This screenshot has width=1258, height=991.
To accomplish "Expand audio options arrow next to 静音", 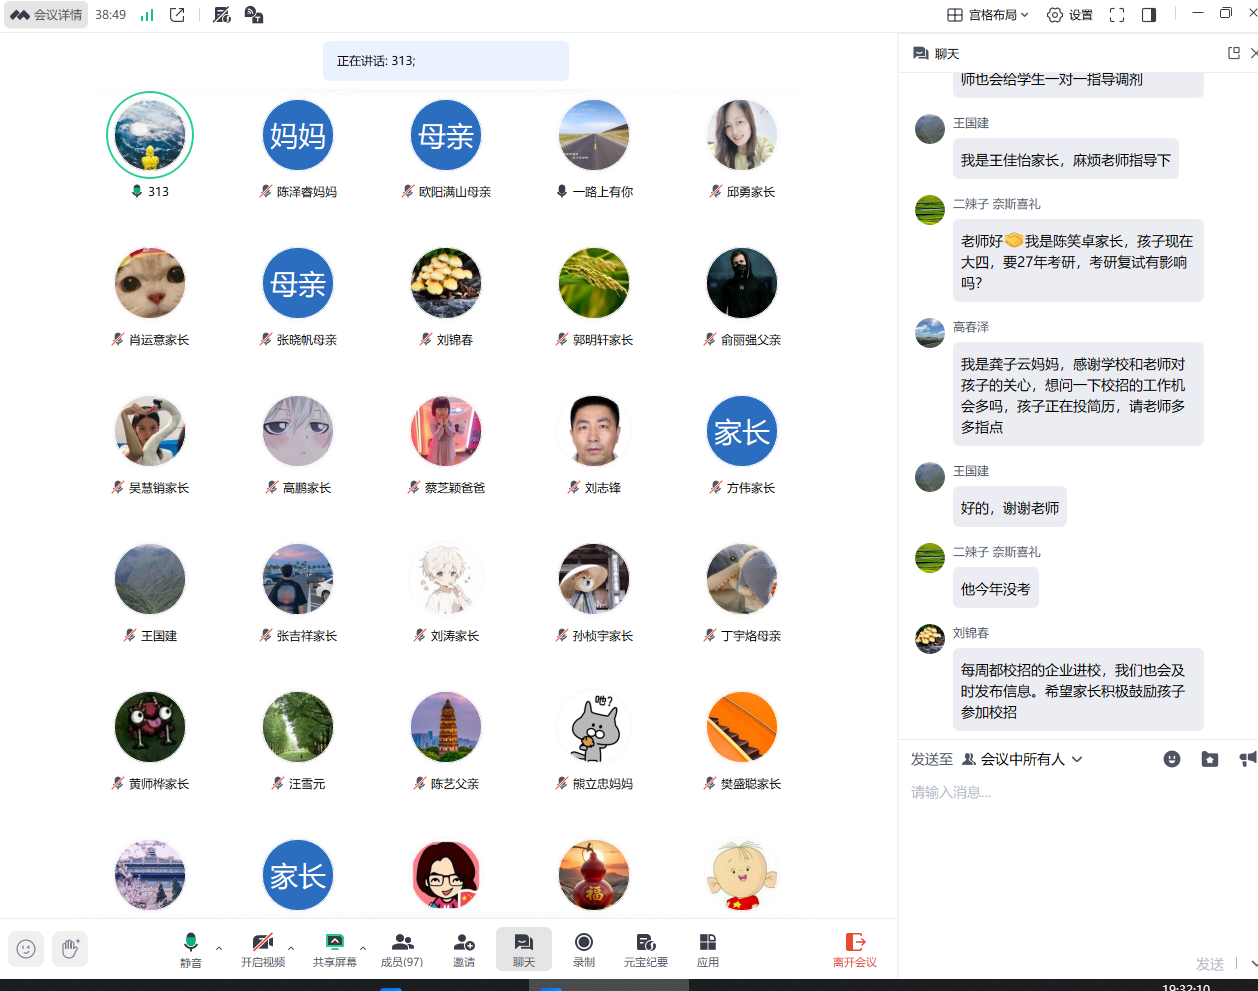I will click(x=219, y=947).
